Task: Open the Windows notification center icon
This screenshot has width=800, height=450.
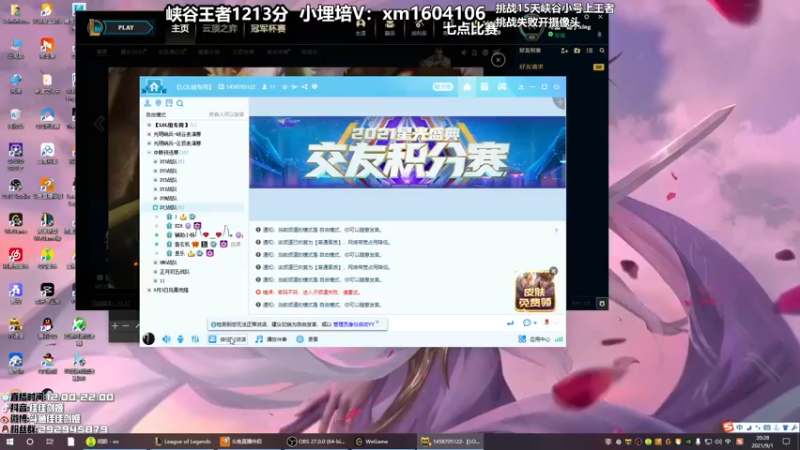Action: (786, 441)
